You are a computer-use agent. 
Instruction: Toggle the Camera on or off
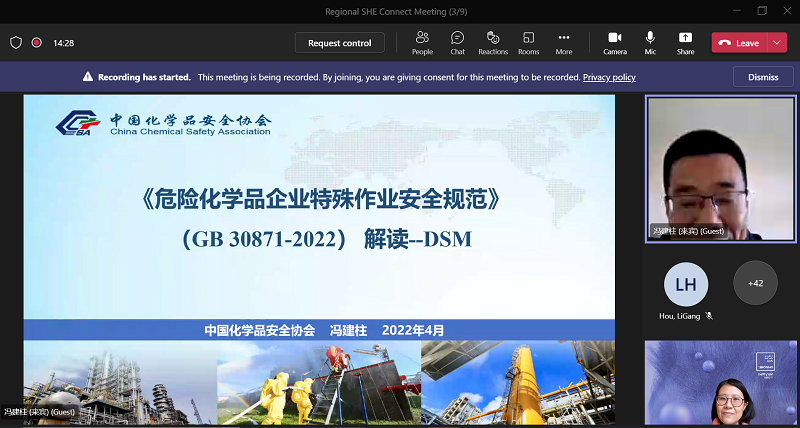click(615, 43)
